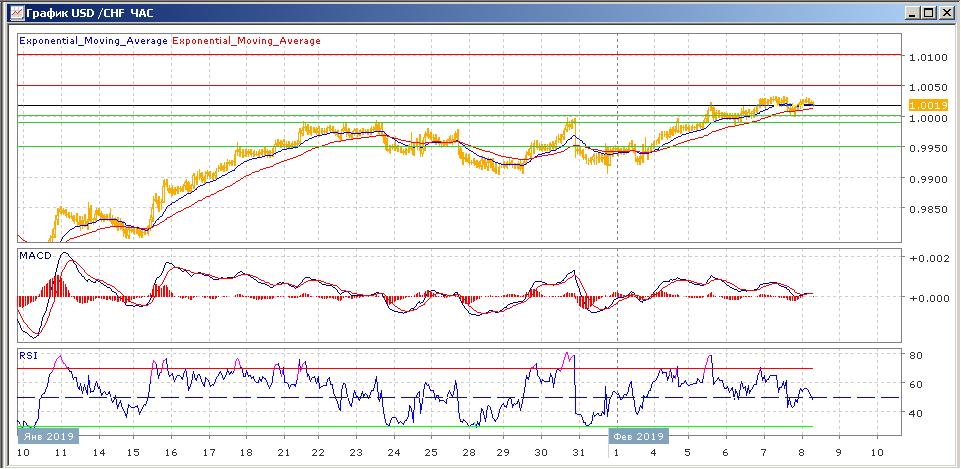Click the orange current price tag 1.0019
Viewport: 961px width, 469px height.
tap(928, 105)
